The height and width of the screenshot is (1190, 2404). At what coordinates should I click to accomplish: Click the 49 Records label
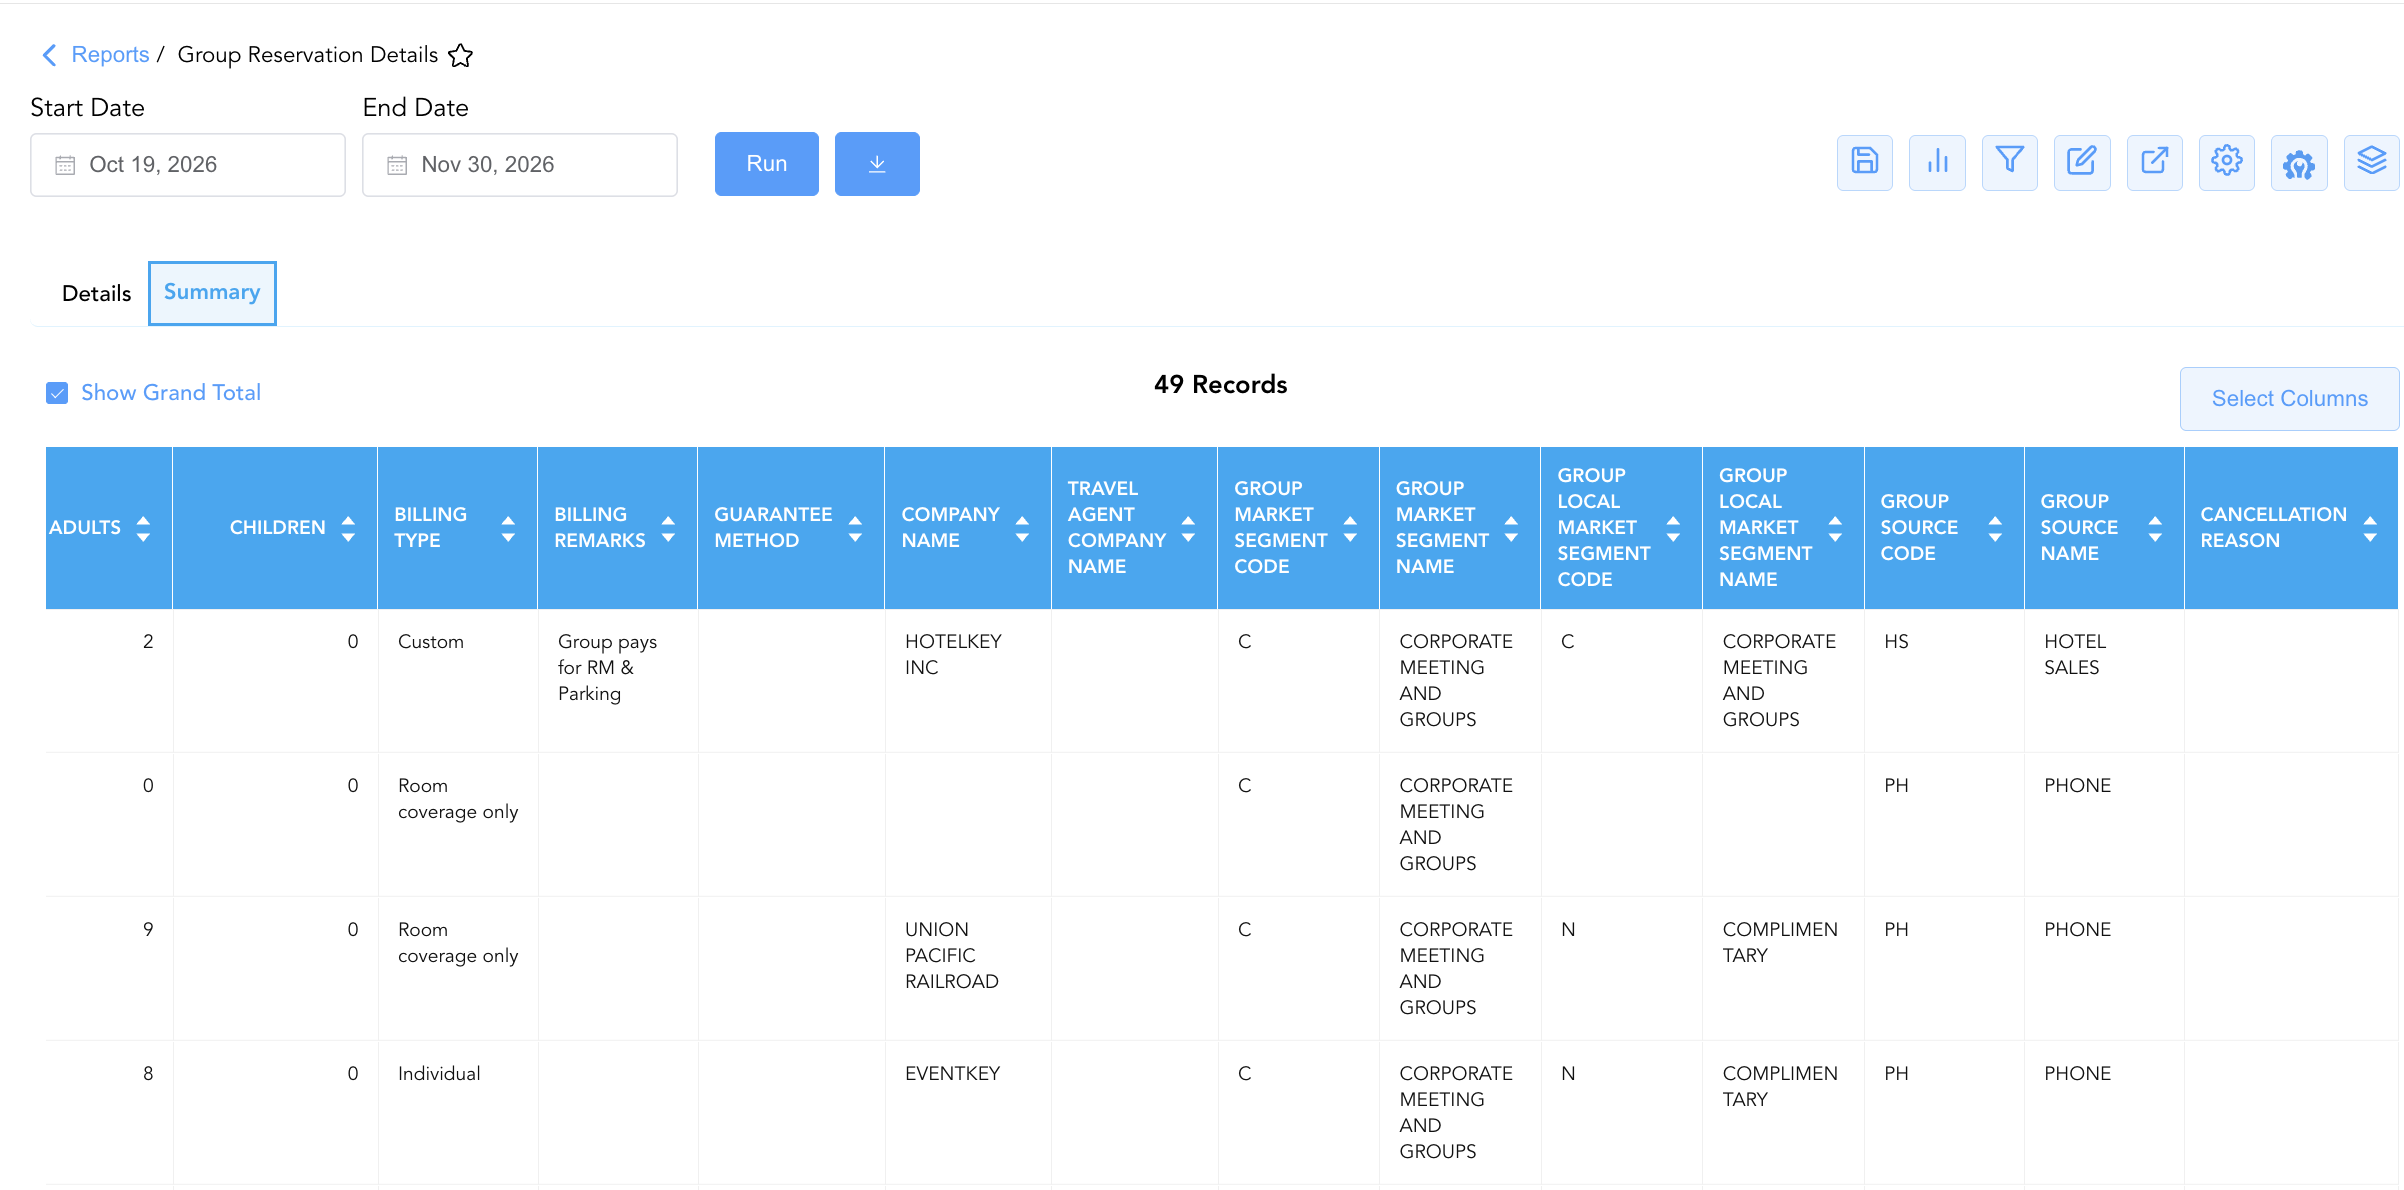coord(1220,385)
